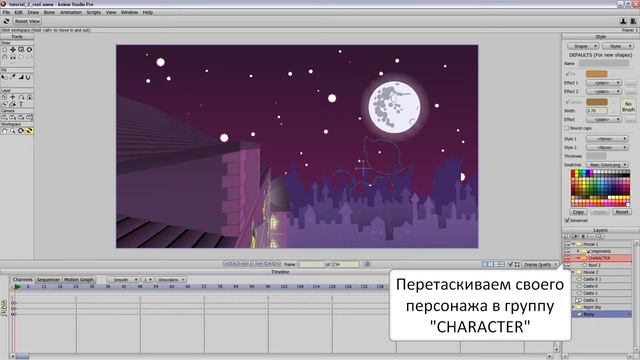Toggle visibility of the components layer
Image resolution: width=640 pixels, height=360 pixels.
tap(567, 251)
